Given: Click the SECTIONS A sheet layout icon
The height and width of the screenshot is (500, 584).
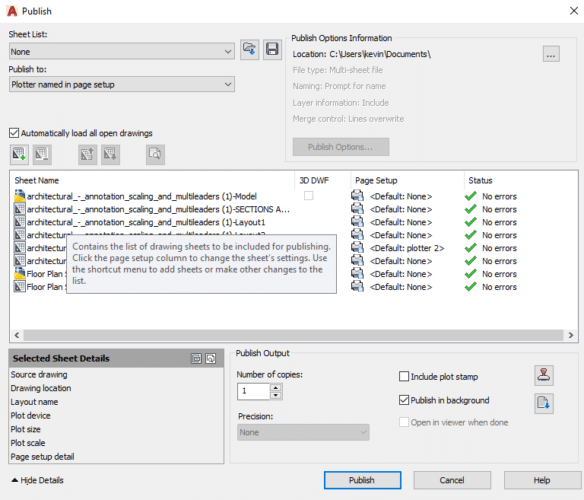Looking at the screenshot, I should (x=19, y=209).
